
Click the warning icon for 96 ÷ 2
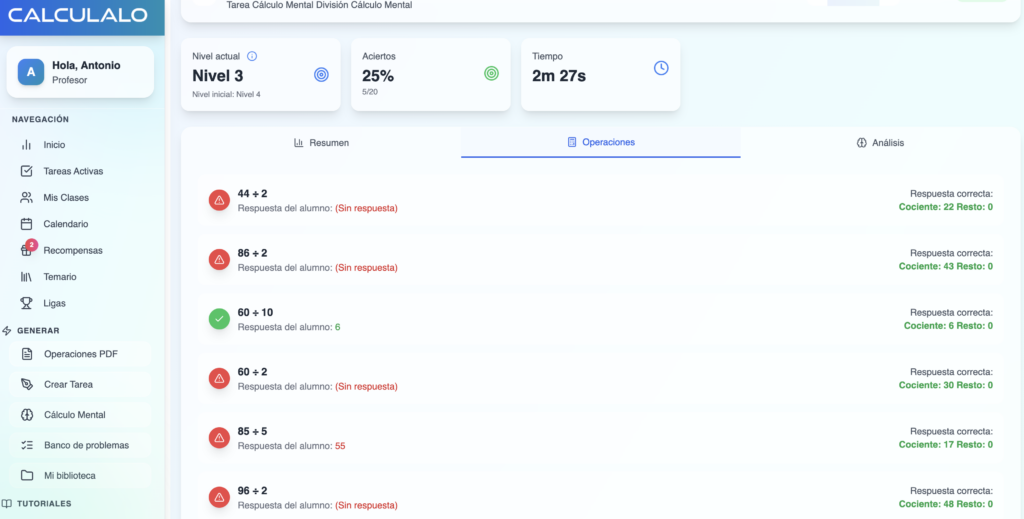[219, 497]
